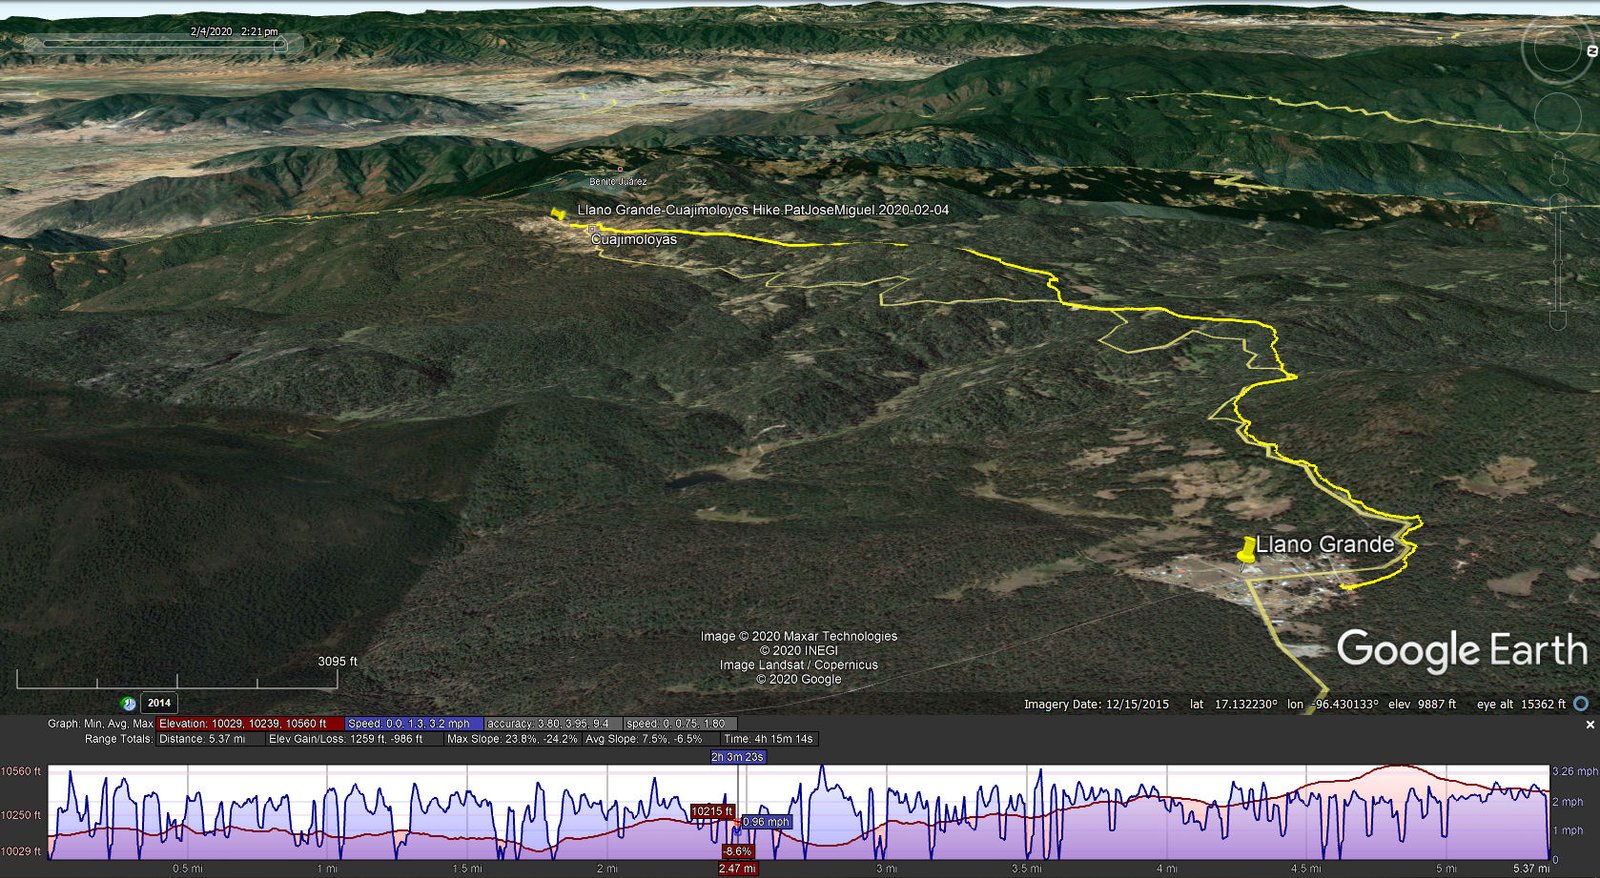Click the Cuajimoloyas place label
Viewport: 1600px width, 878px height.
pos(634,240)
